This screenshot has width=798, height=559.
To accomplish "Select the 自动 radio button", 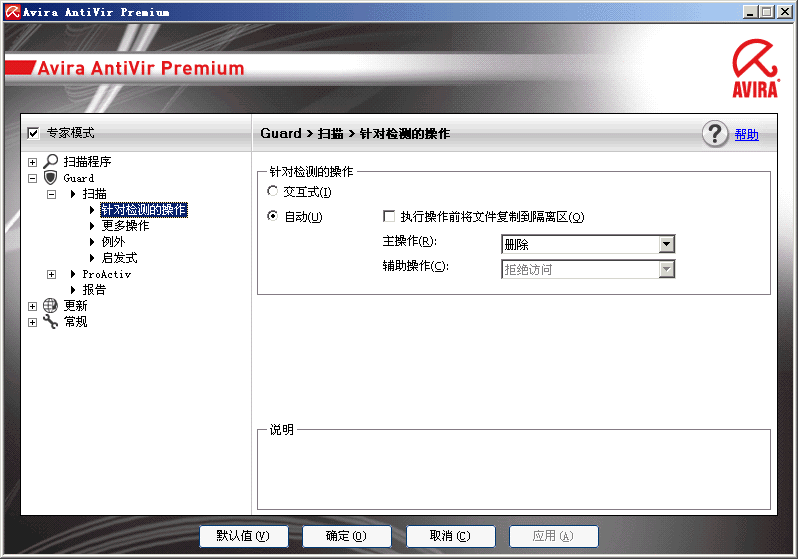I will pos(273,216).
